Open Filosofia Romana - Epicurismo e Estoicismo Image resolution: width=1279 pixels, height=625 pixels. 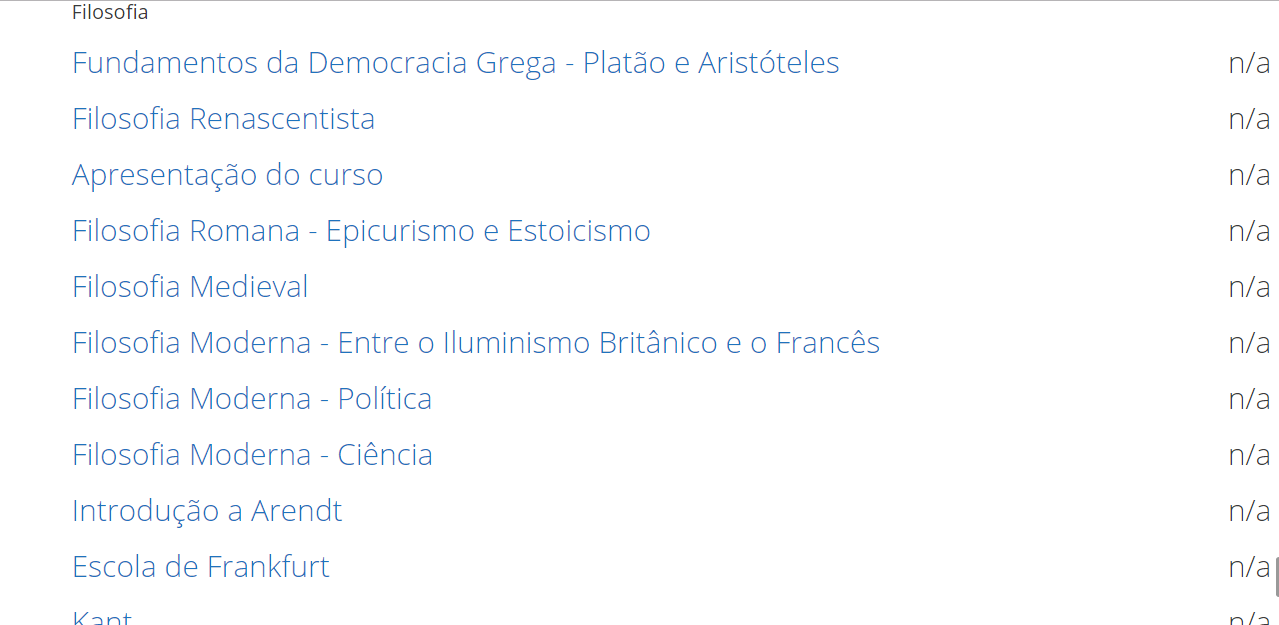pyautogui.click(x=361, y=231)
